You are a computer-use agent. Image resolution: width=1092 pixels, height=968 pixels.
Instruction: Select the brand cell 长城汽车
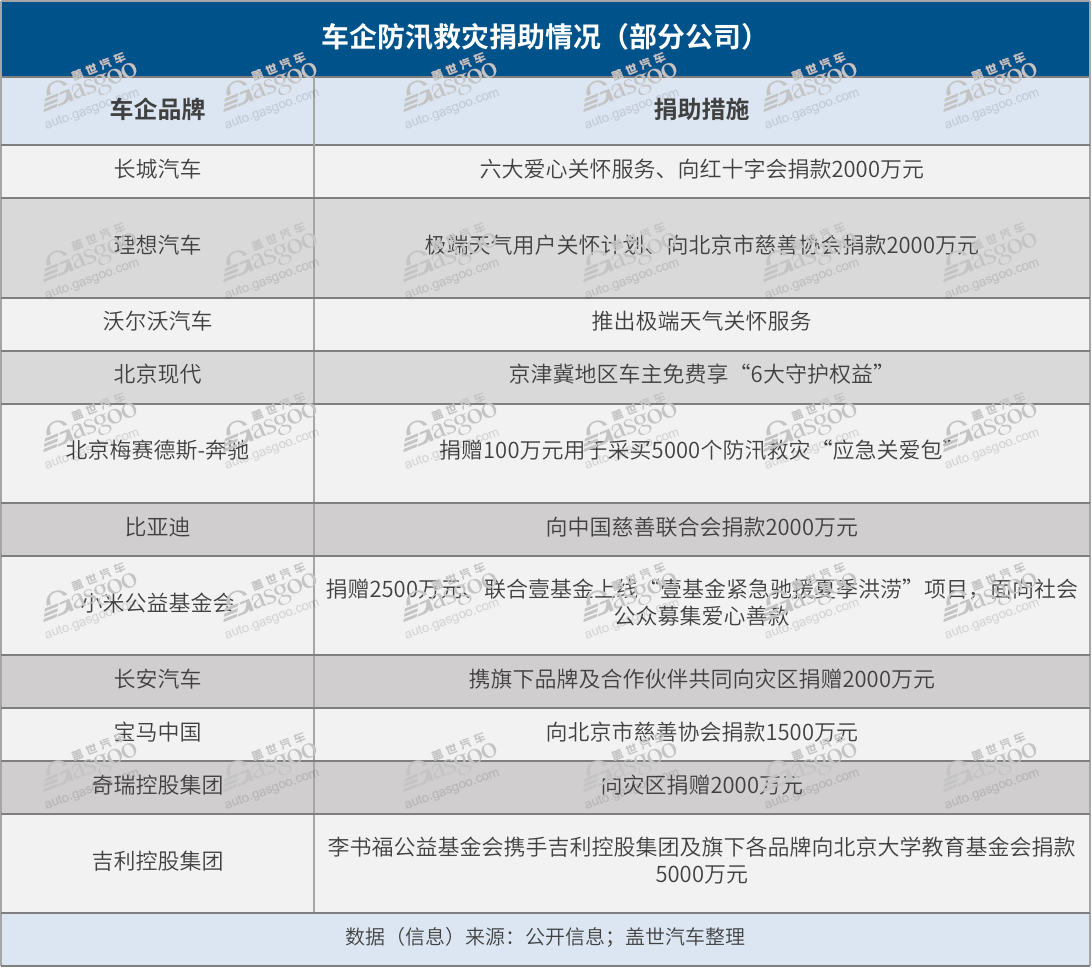157,169
